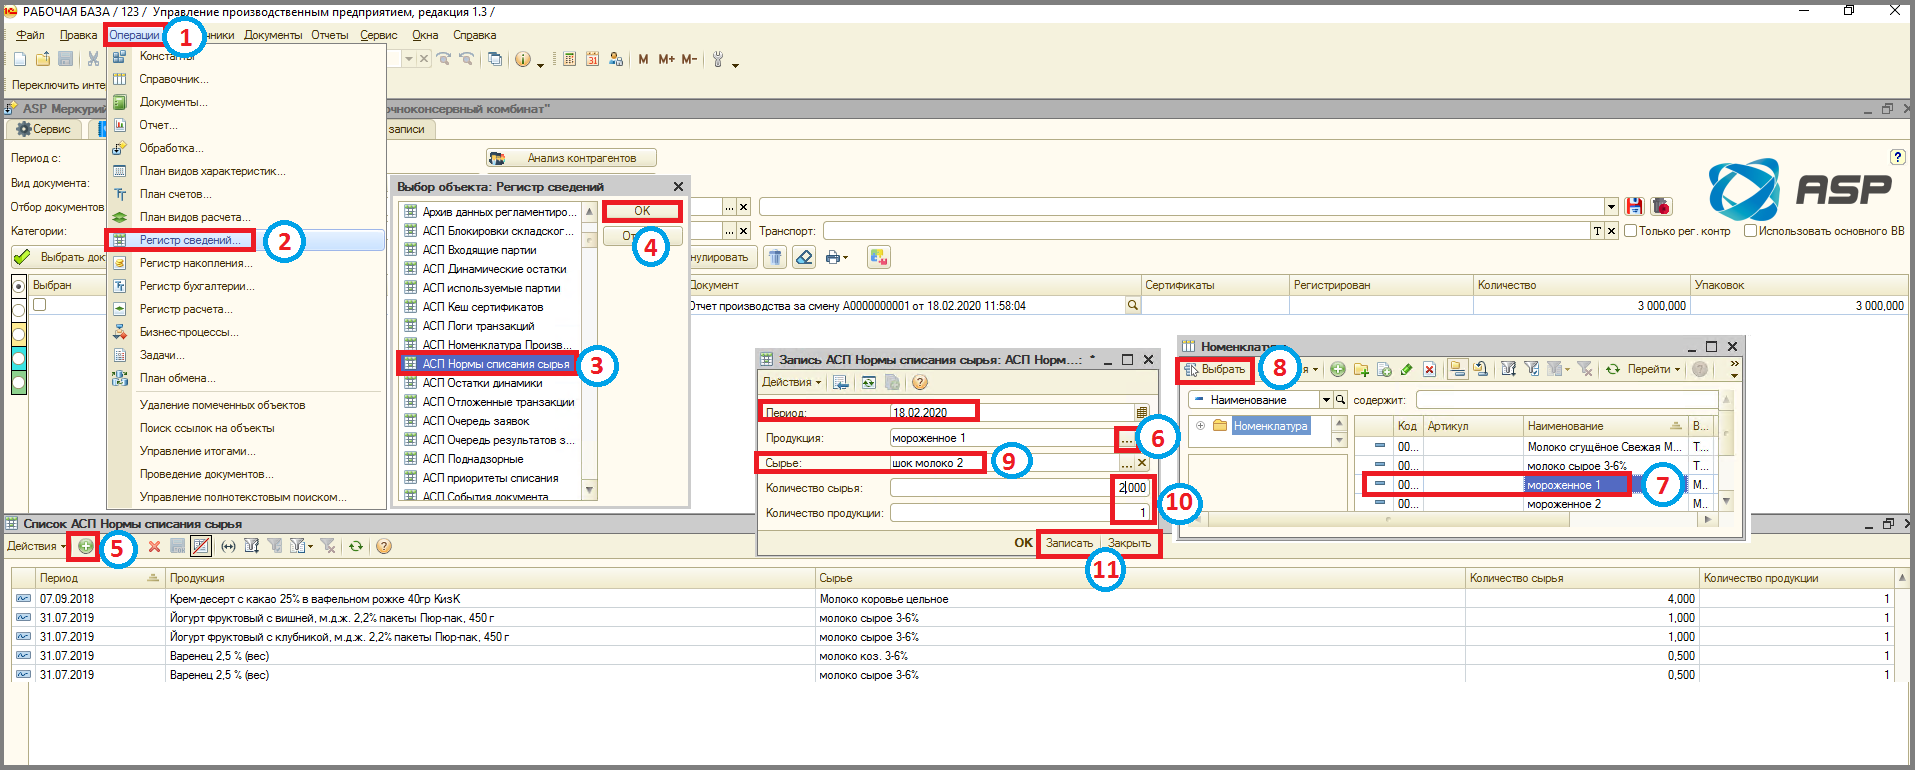Click the Записать button
The width and height of the screenshot is (1915, 770).
(1069, 543)
